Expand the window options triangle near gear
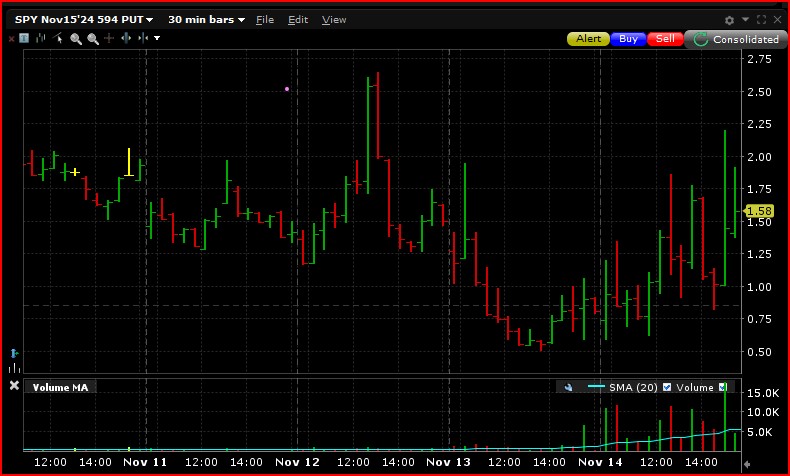This screenshot has height=476, width=790. point(745,20)
